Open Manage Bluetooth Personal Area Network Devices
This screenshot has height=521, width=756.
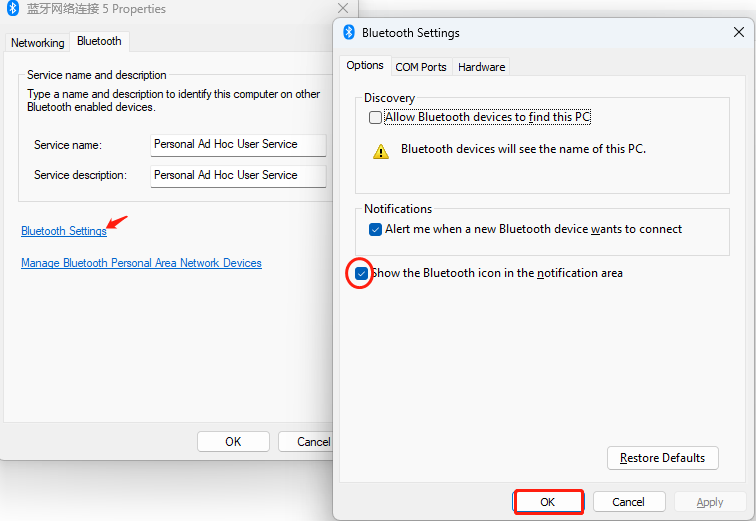[x=141, y=263]
